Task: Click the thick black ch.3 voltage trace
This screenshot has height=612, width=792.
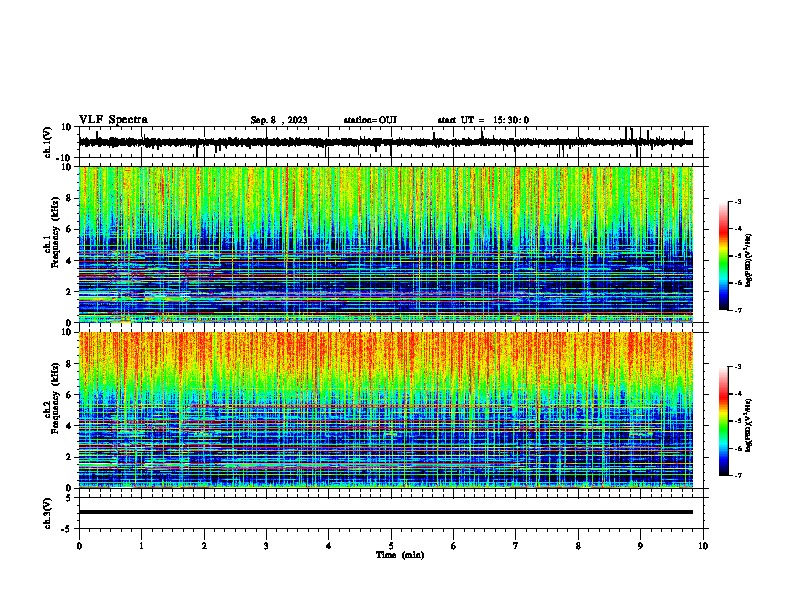Action: point(385,512)
